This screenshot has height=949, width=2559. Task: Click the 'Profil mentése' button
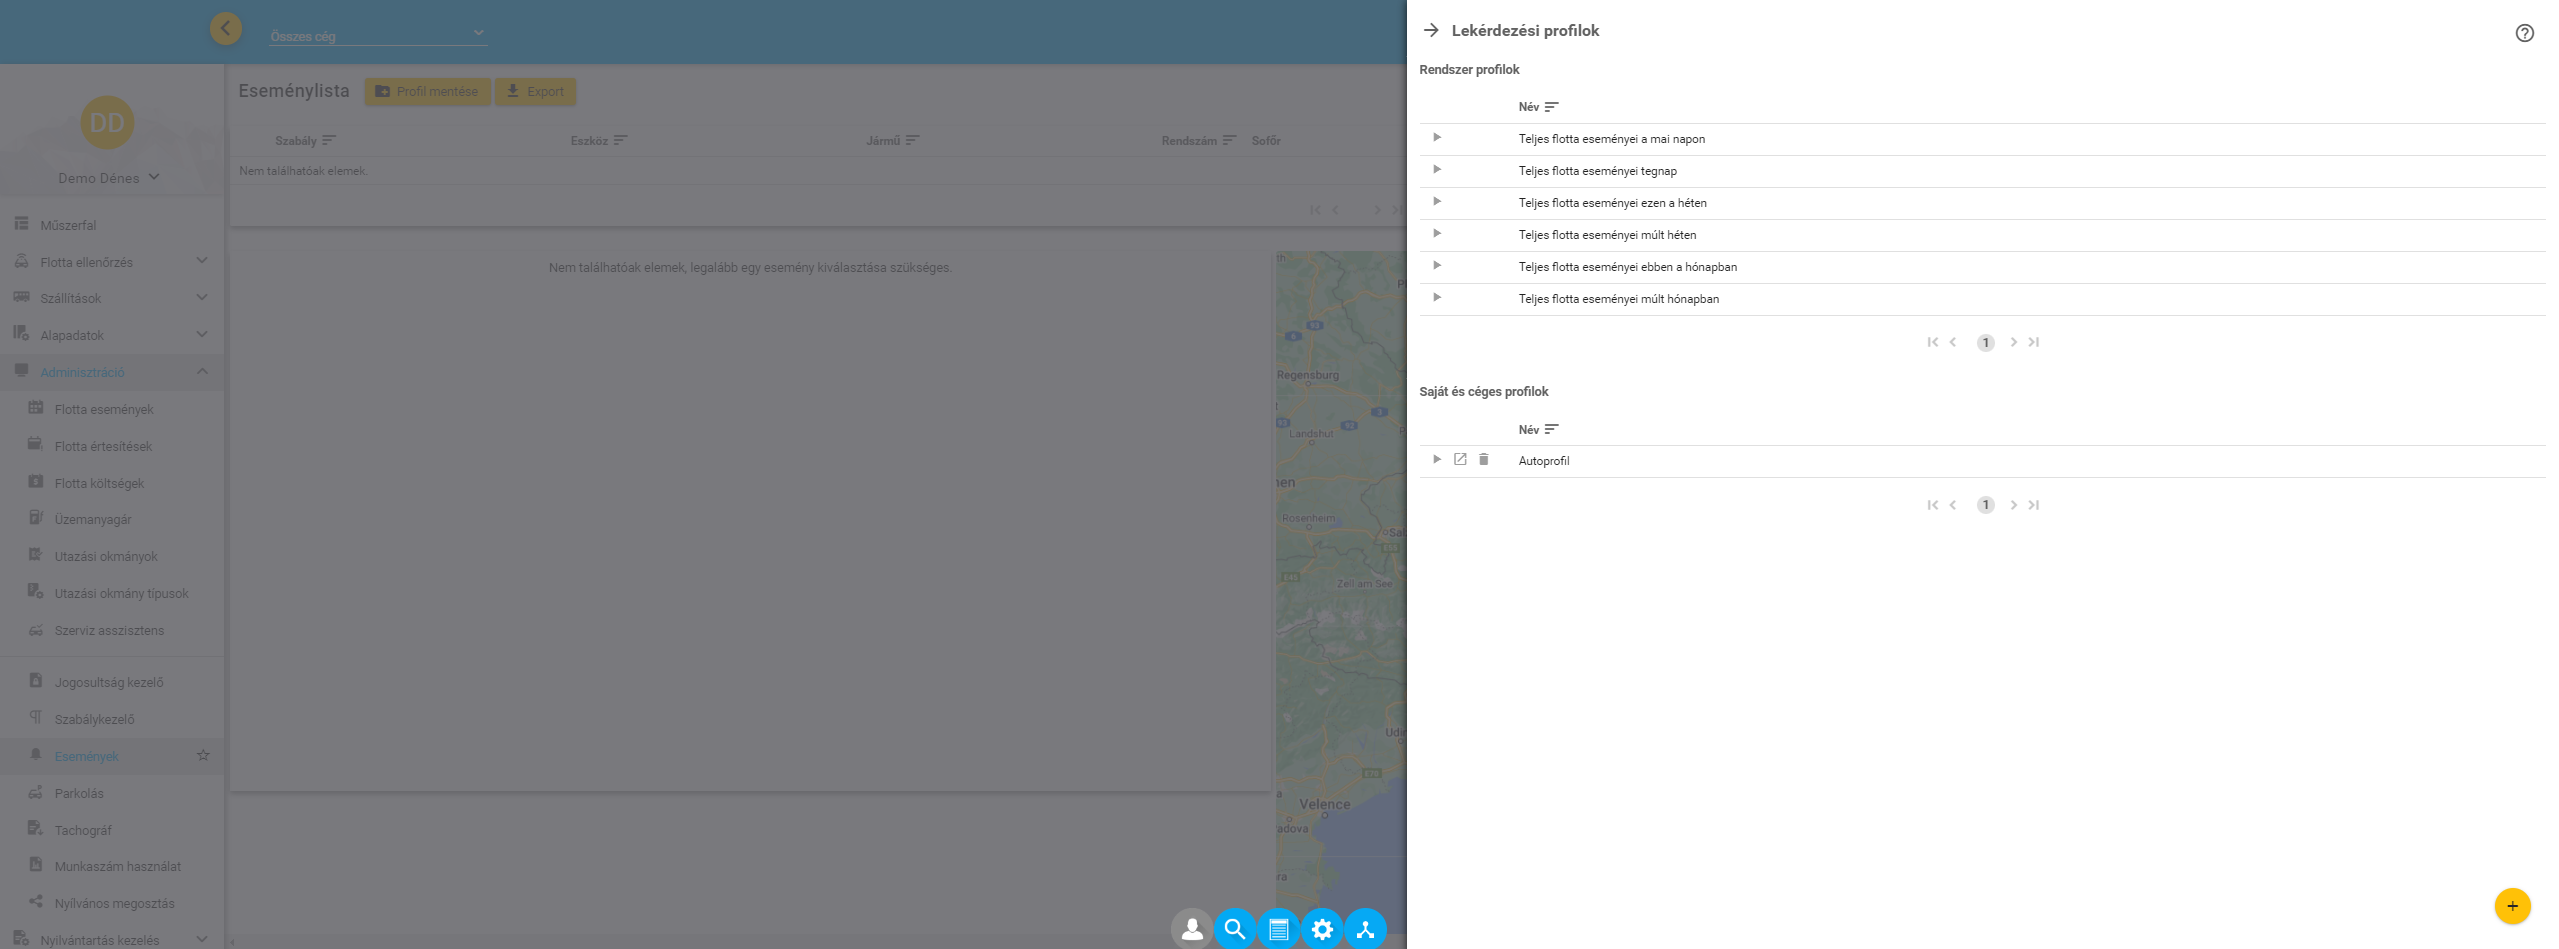coord(427,92)
